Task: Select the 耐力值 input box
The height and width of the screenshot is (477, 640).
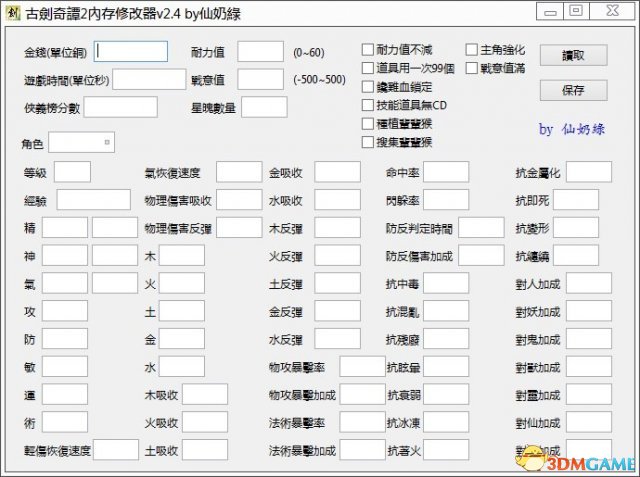Action: 260,51
